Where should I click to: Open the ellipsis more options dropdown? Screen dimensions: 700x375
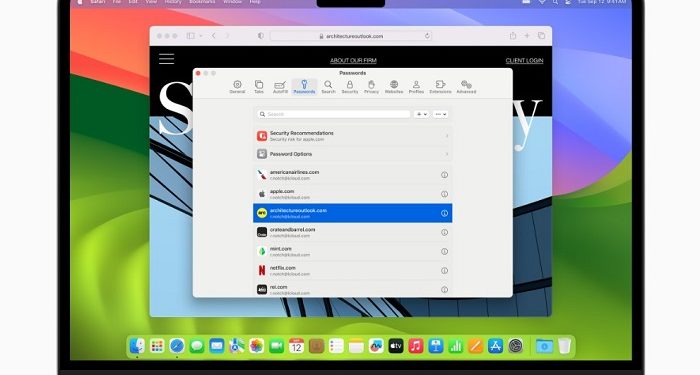[441, 114]
